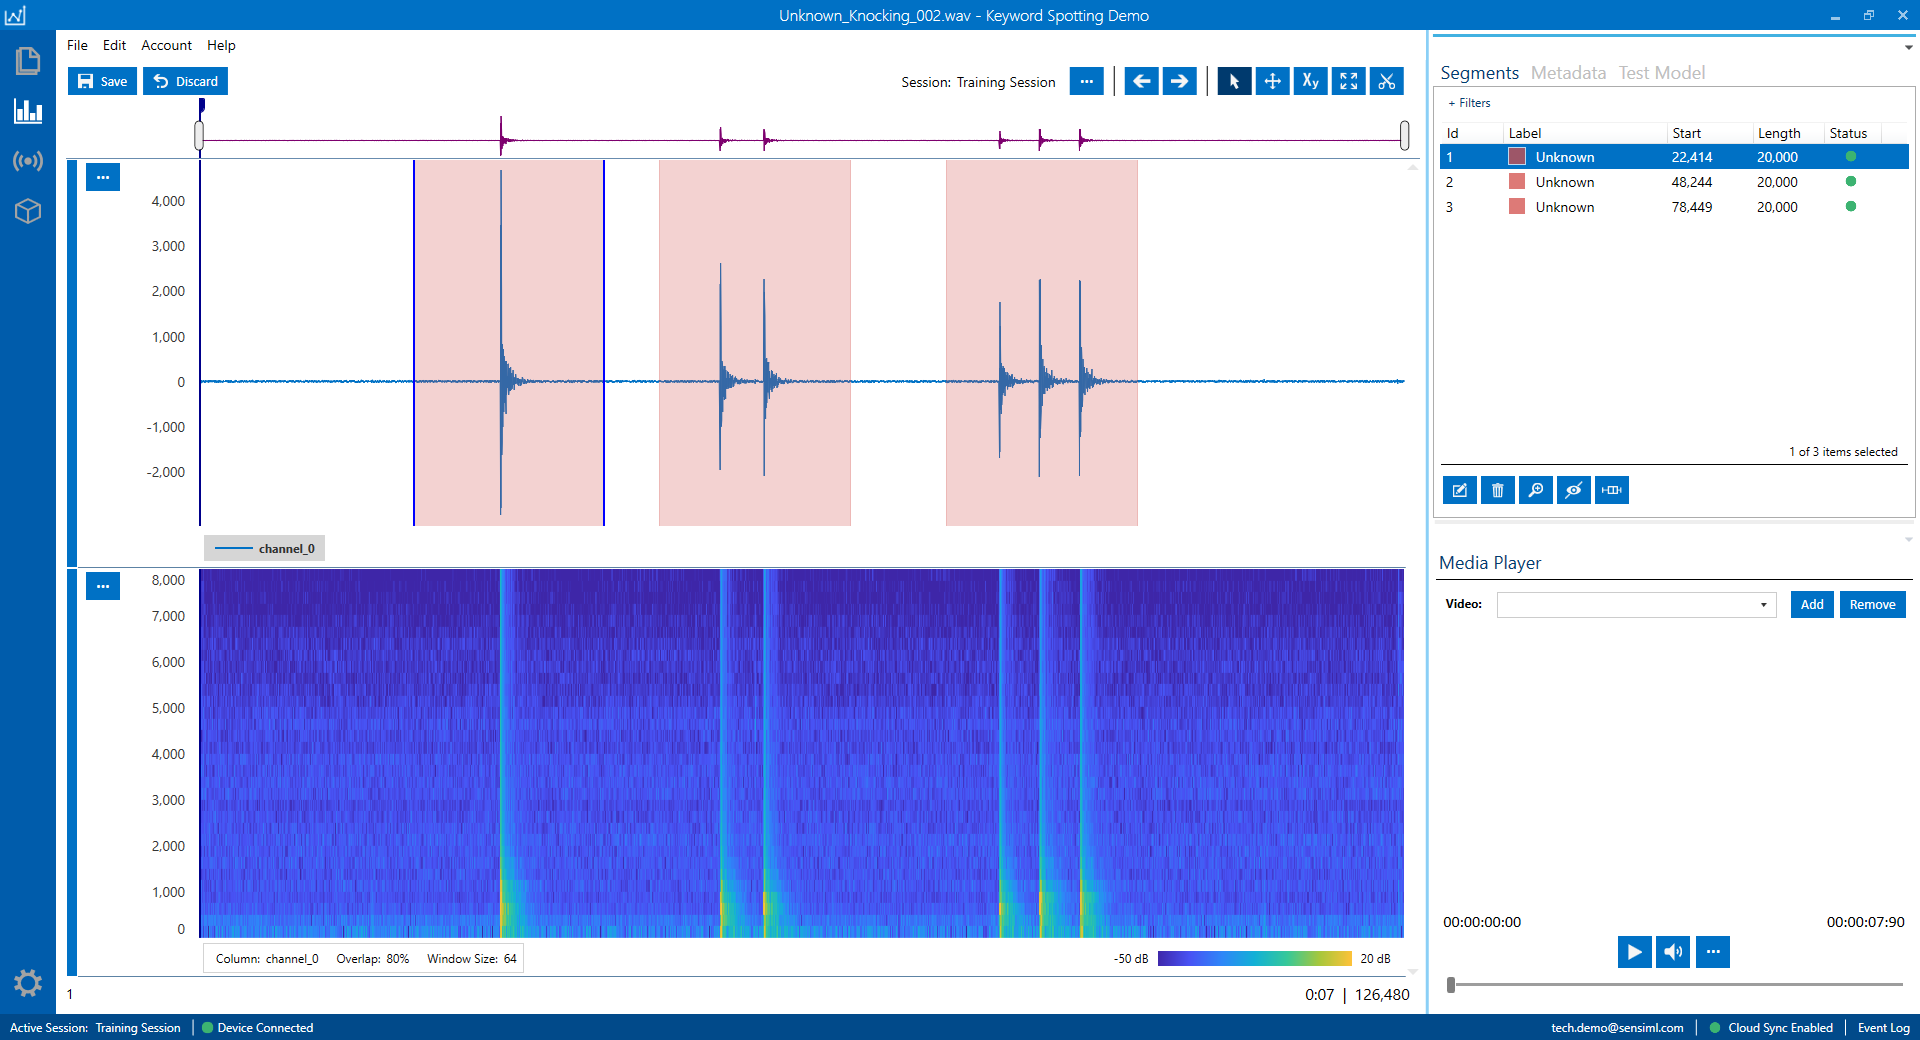1920x1040 pixels.
Task: Open the Video dropdown
Action: pos(1636,604)
